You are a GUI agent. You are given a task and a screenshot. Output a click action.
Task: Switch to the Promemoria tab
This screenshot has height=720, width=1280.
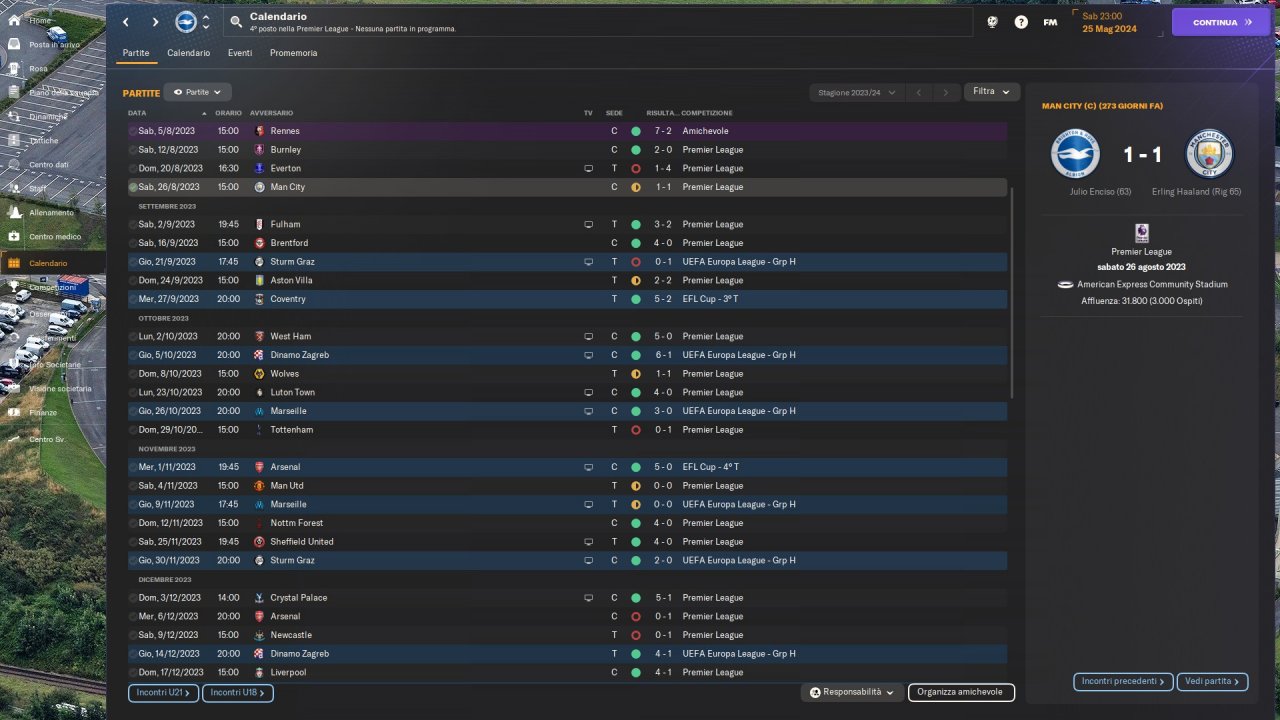294,53
